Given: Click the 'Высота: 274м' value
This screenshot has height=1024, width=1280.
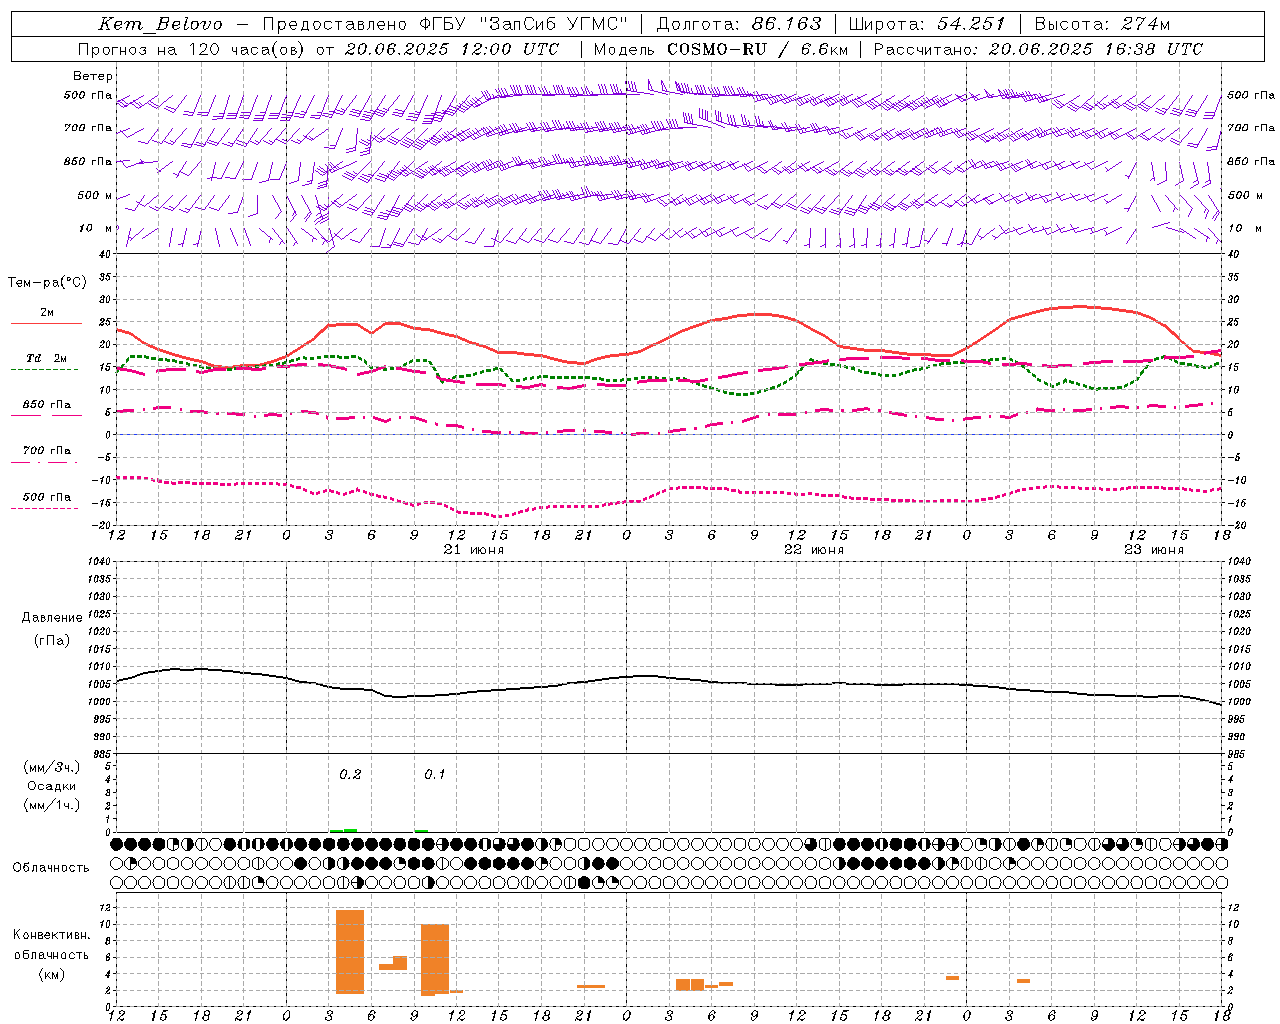Looking at the screenshot, I should 1102,24.
